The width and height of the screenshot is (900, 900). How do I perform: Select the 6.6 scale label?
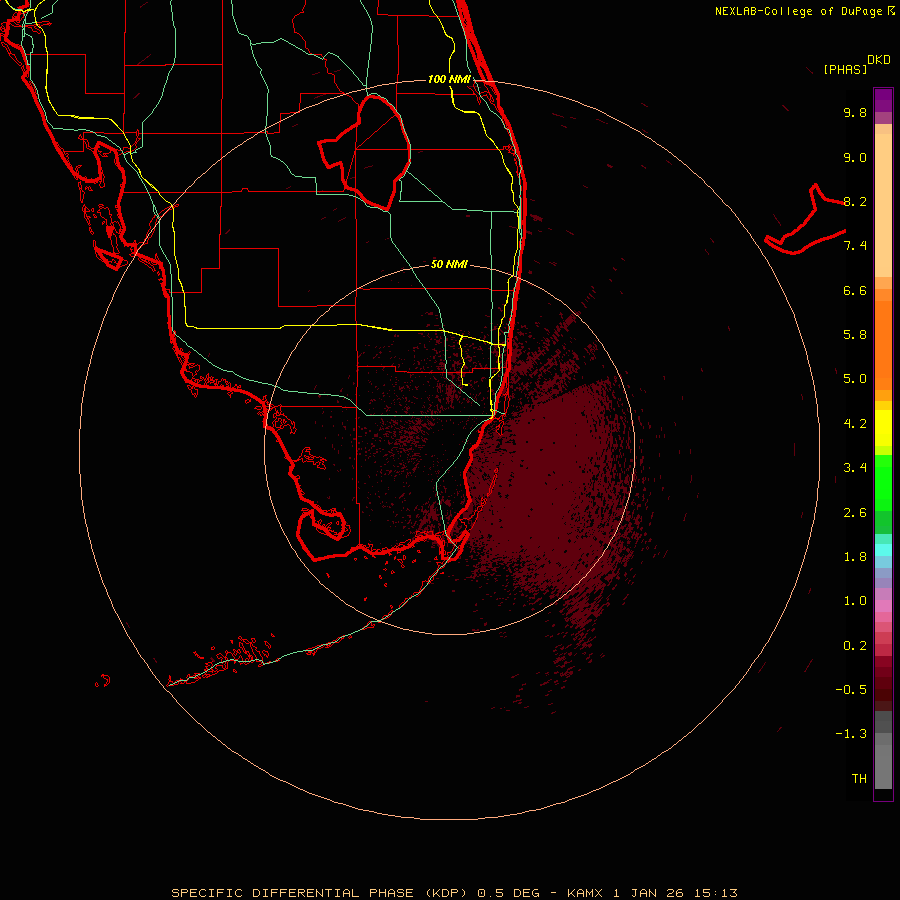click(x=855, y=290)
